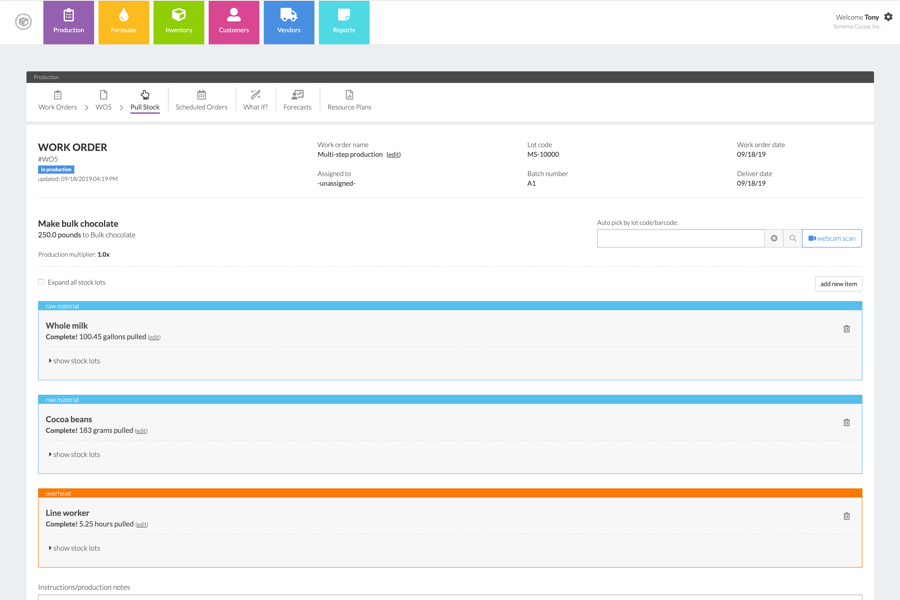Open the Customers module tile
The image size is (900, 600).
pyautogui.click(x=234, y=22)
